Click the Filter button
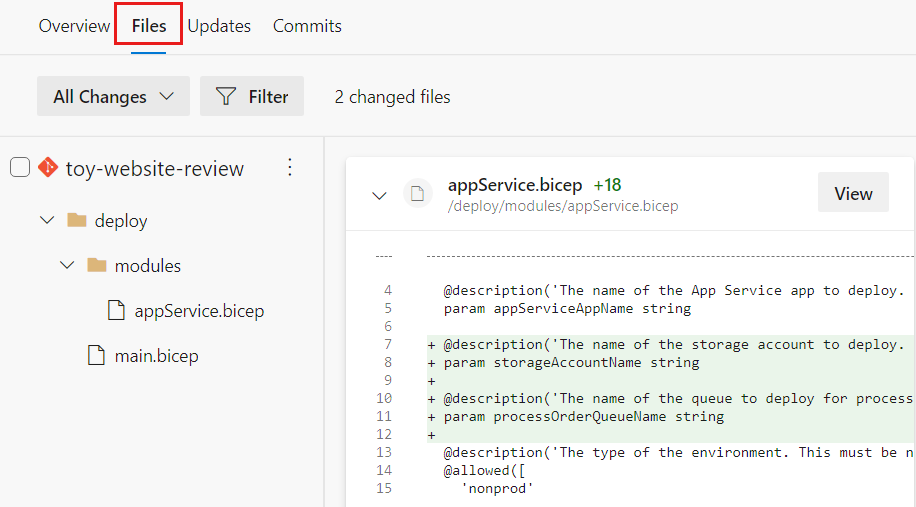 (252, 96)
